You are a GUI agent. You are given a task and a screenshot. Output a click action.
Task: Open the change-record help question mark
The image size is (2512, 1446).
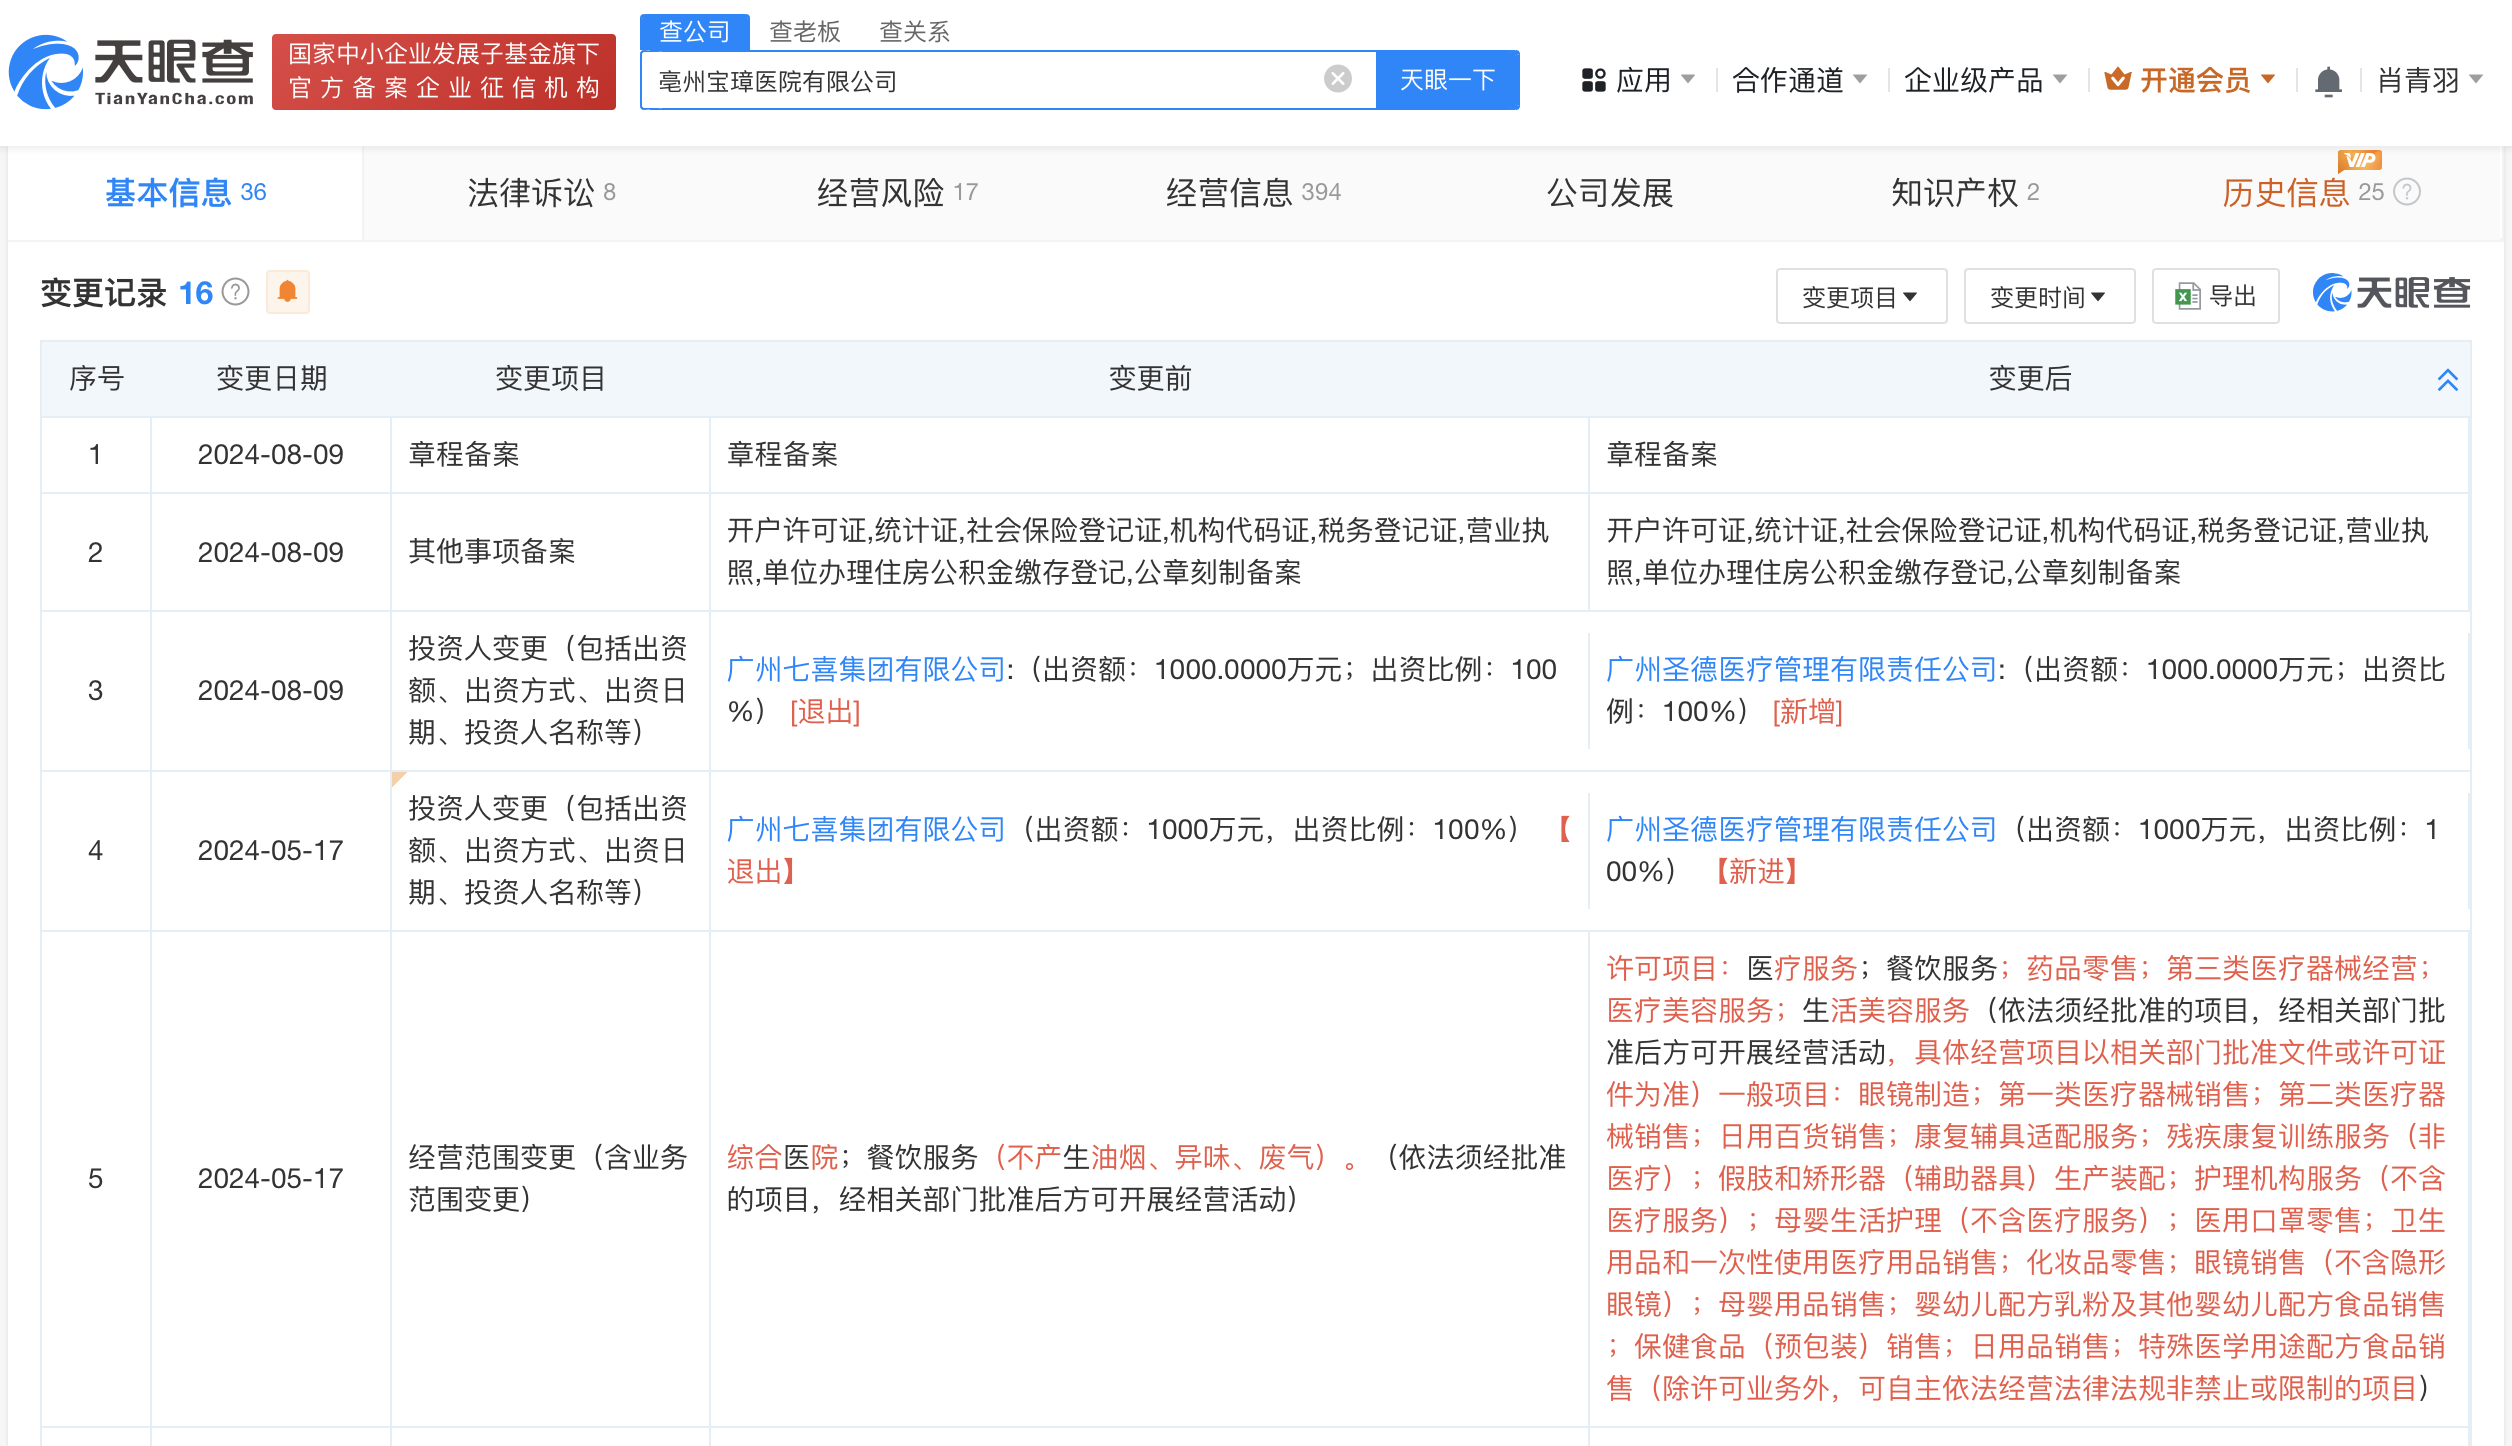pyautogui.click(x=235, y=292)
